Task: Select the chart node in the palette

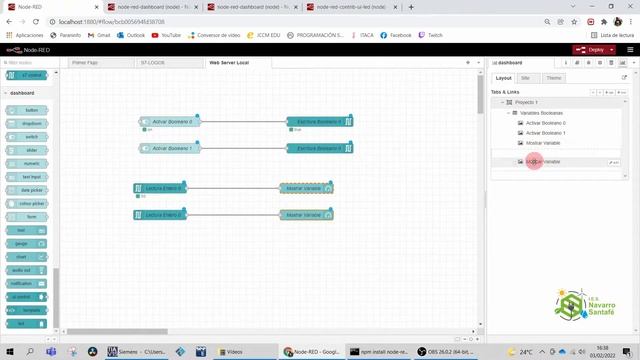Action: pos(27,257)
